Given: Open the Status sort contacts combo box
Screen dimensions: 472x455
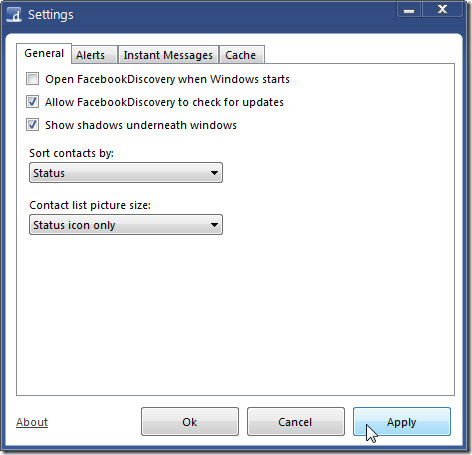Looking at the screenshot, I should pos(126,173).
